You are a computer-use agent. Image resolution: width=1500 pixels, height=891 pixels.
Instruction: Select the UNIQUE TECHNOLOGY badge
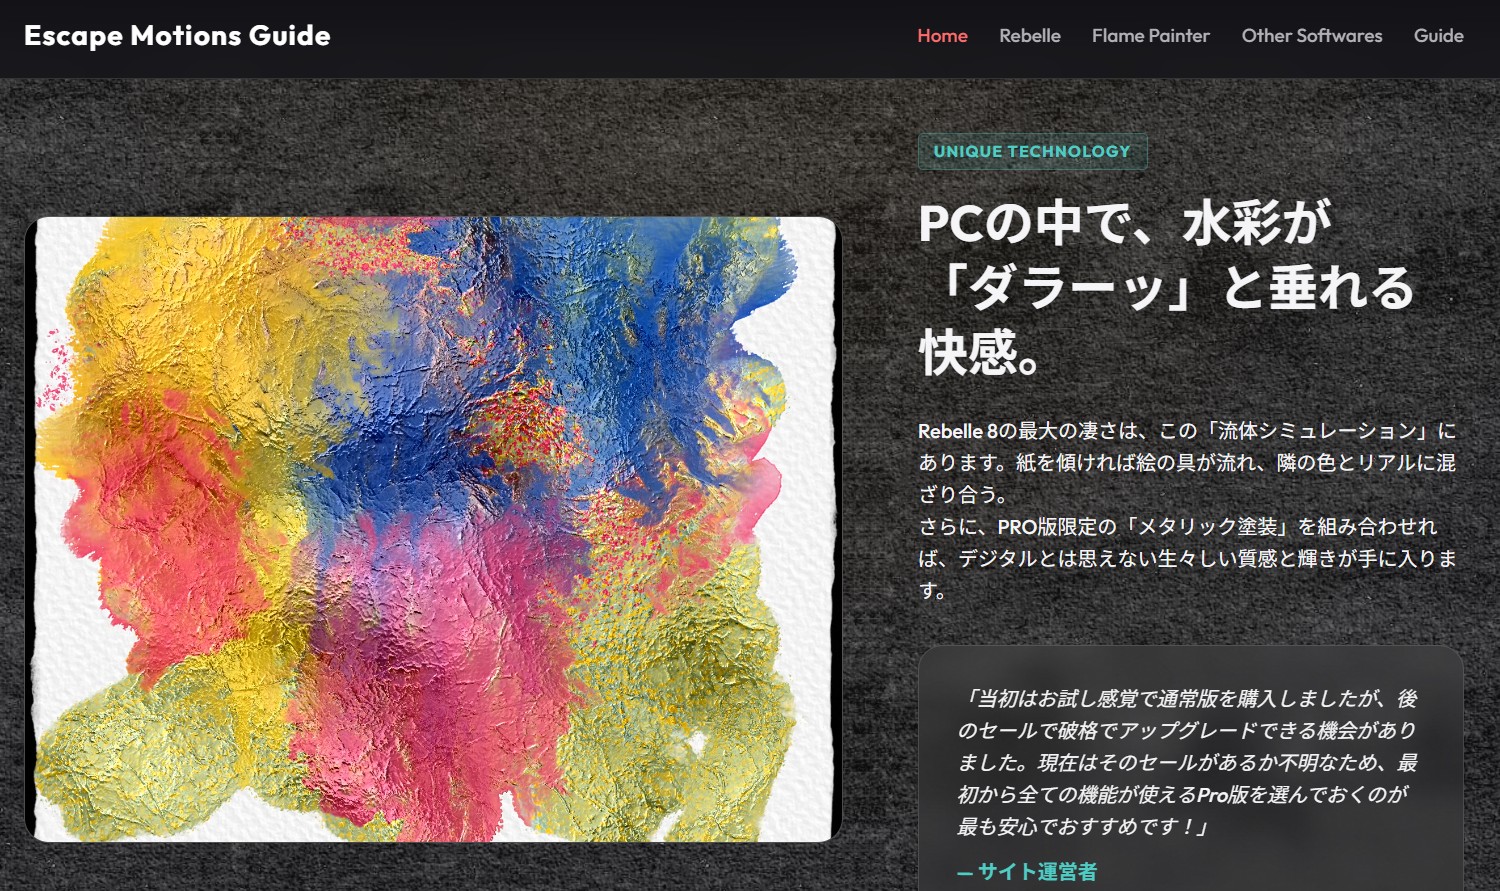click(x=1031, y=152)
